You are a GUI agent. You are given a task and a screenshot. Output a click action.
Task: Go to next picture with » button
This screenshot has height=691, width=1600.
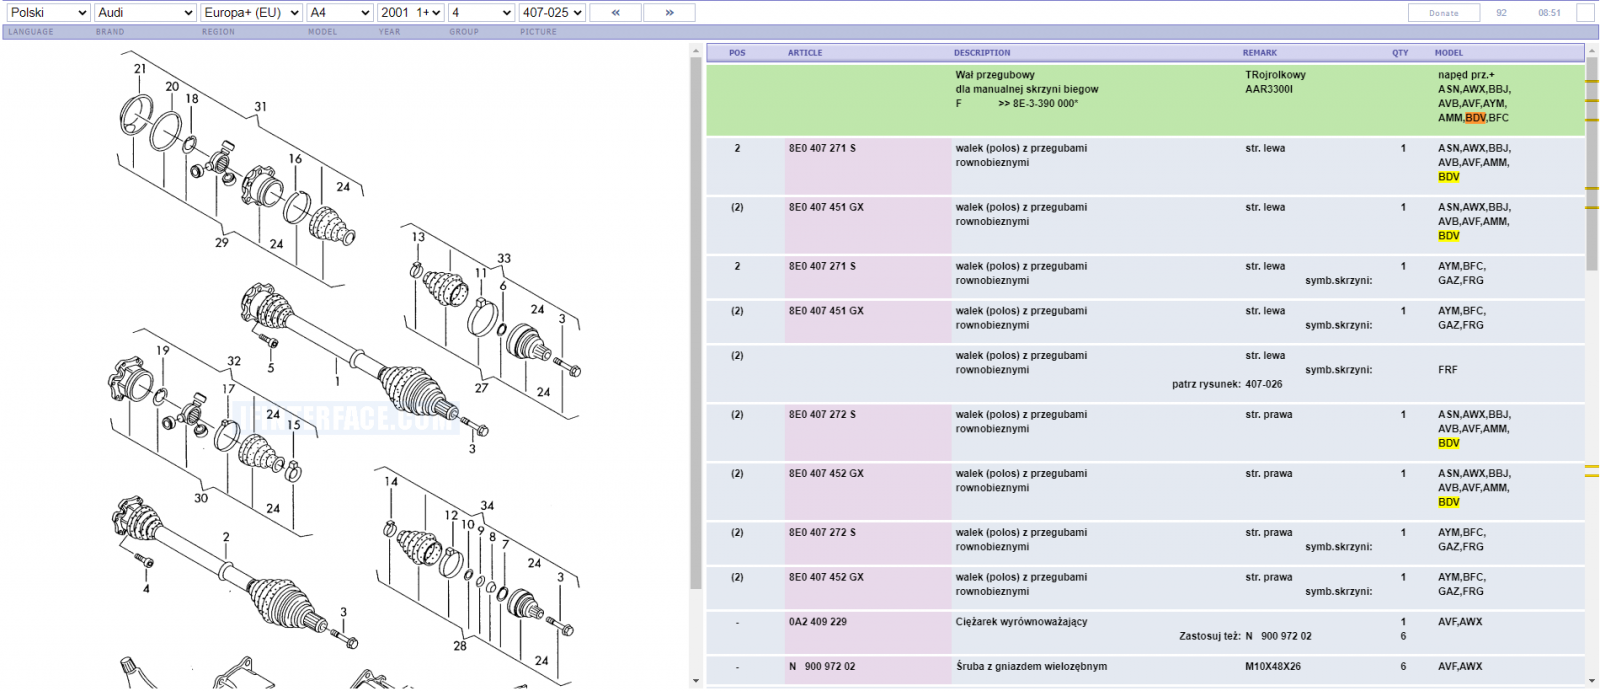coord(669,13)
